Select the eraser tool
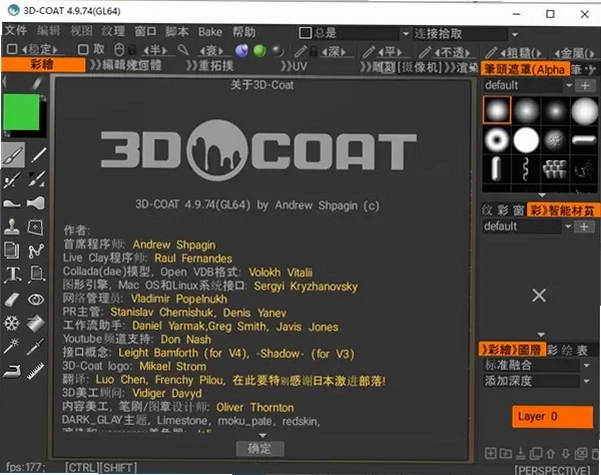Screen dimensions: 601x475 12,299
